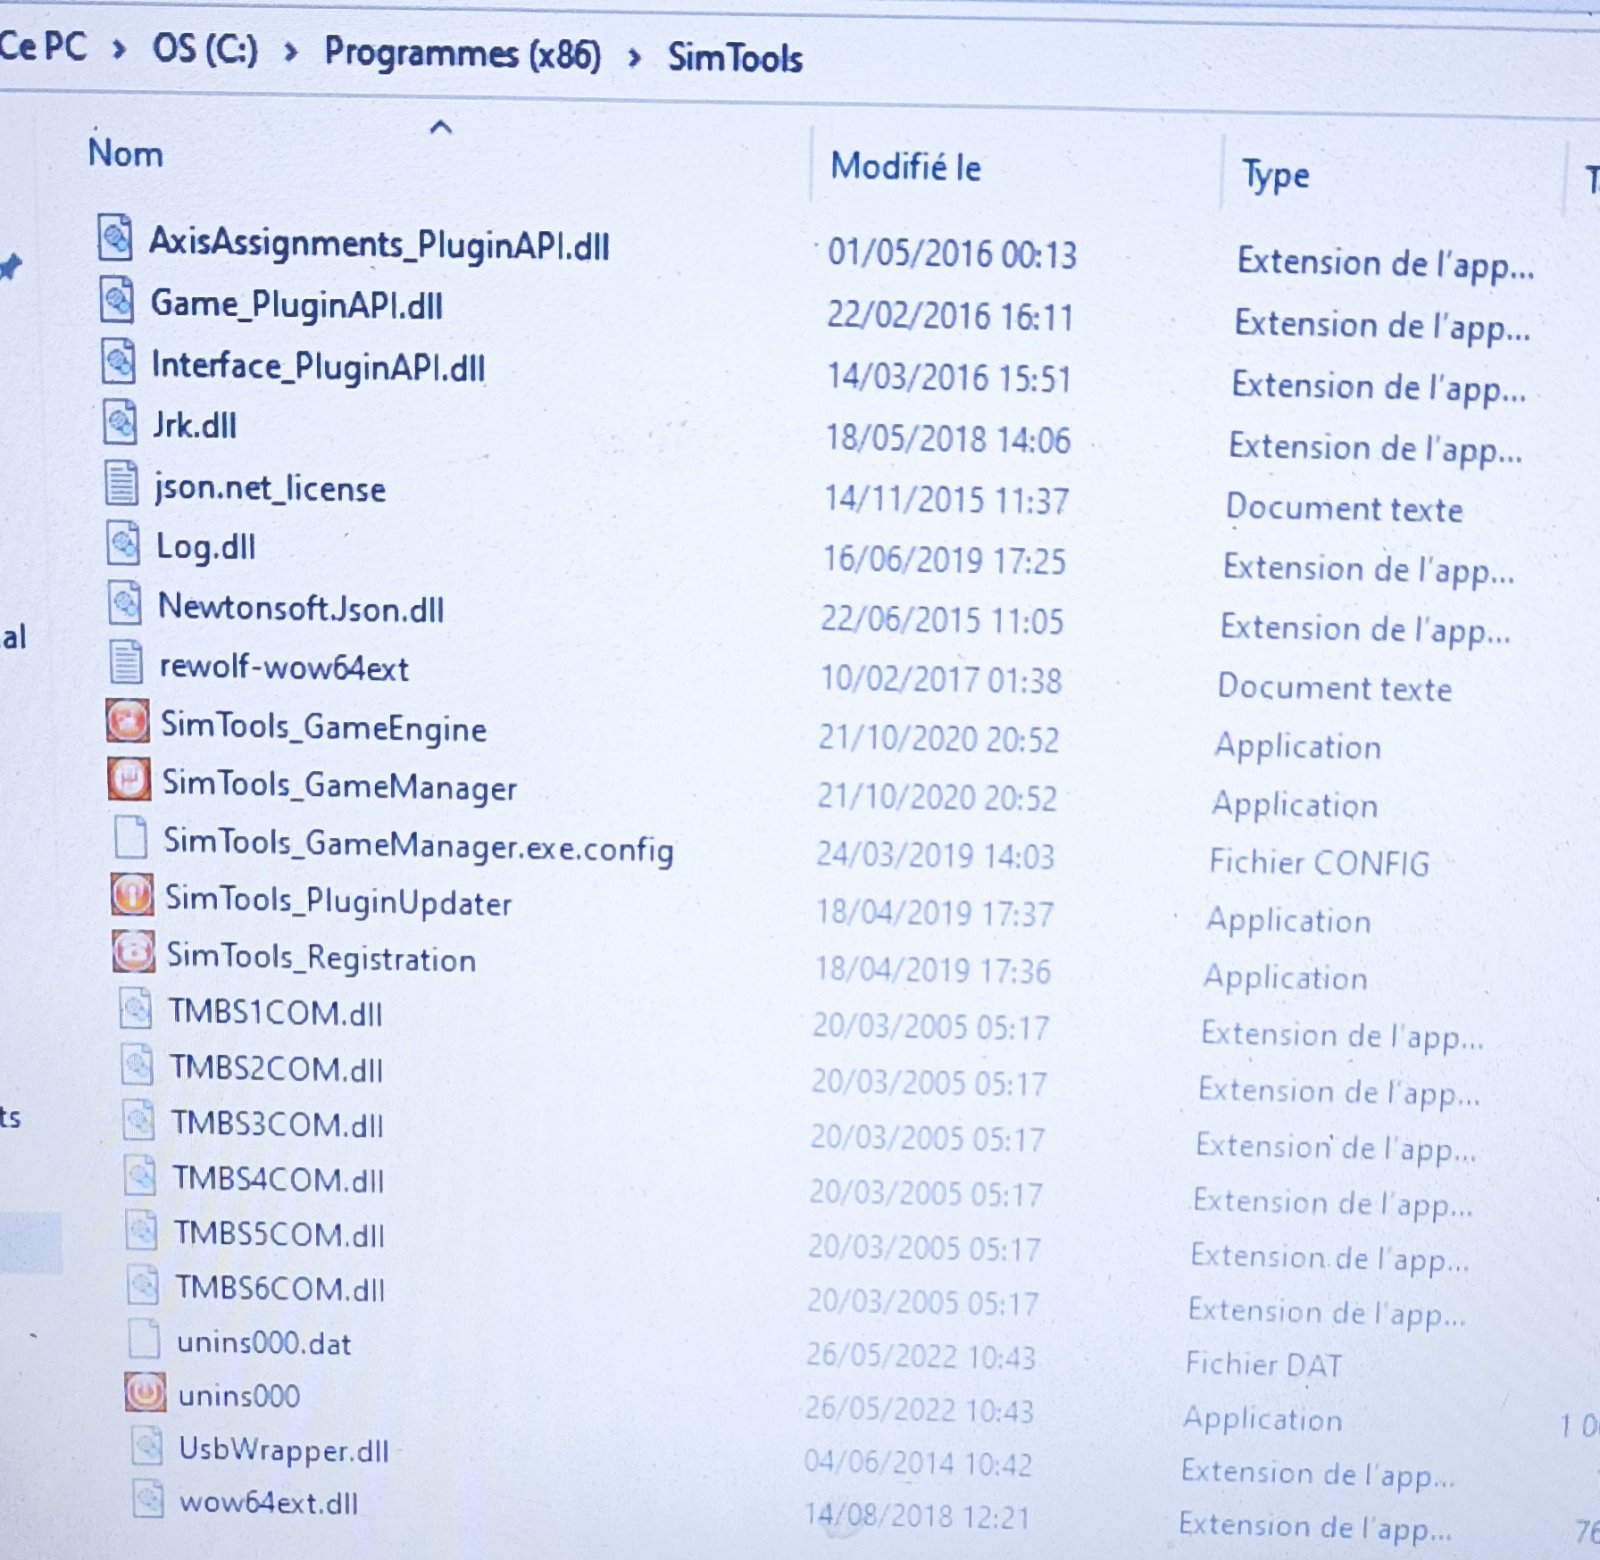The width and height of the screenshot is (1600, 1560).
Task: Click the SimTools_GameEngine application icon
Action: tap(127, 721)
